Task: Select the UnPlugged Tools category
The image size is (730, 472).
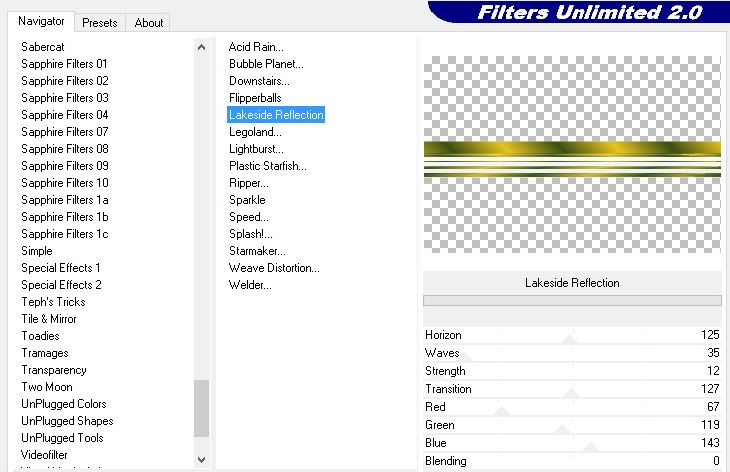Action: click(x=62, y=438)
